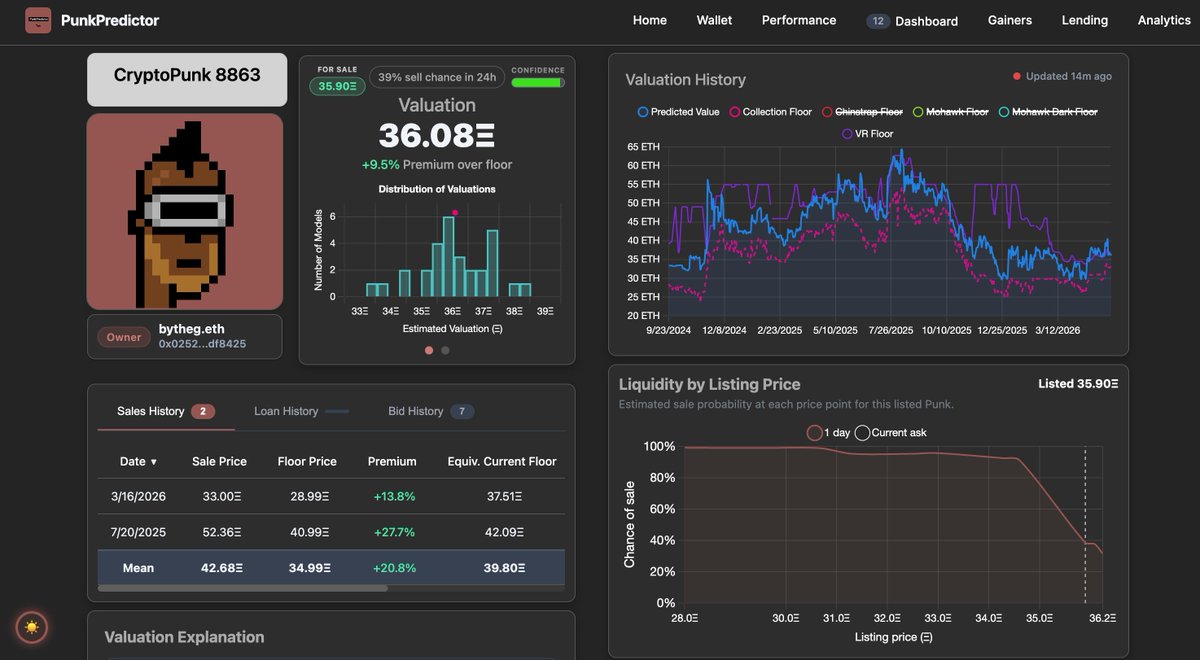This screenshot has height=660, width=1200.
Task: Go to the Lending page
Action: 1085,20
